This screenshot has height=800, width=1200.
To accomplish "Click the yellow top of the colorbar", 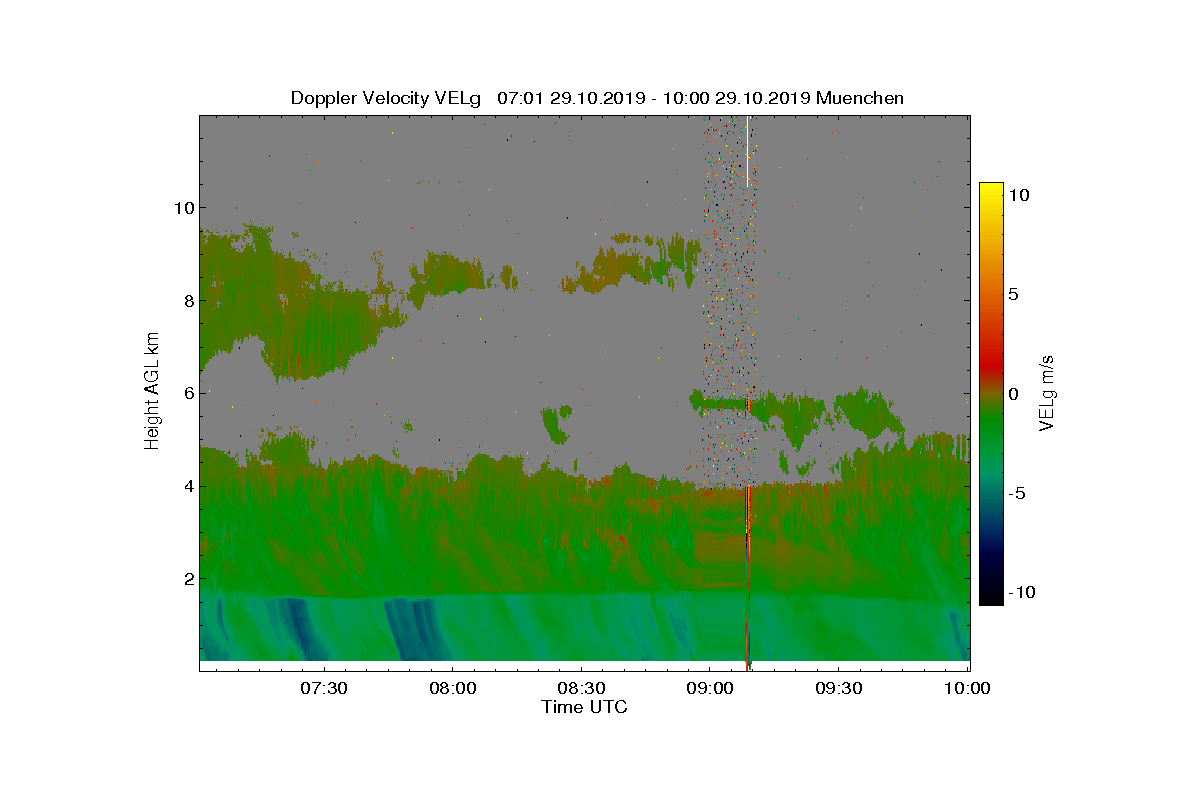I will coord(991,192).
